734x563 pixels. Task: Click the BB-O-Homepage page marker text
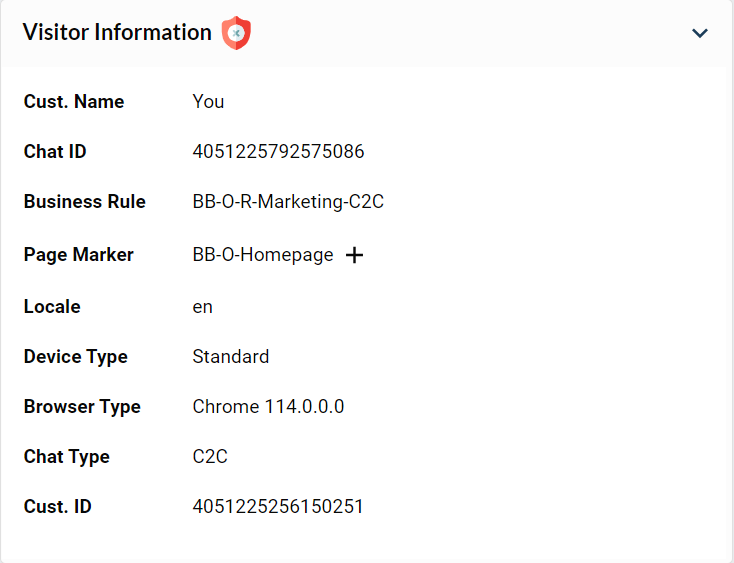click(x=263, y=255)
